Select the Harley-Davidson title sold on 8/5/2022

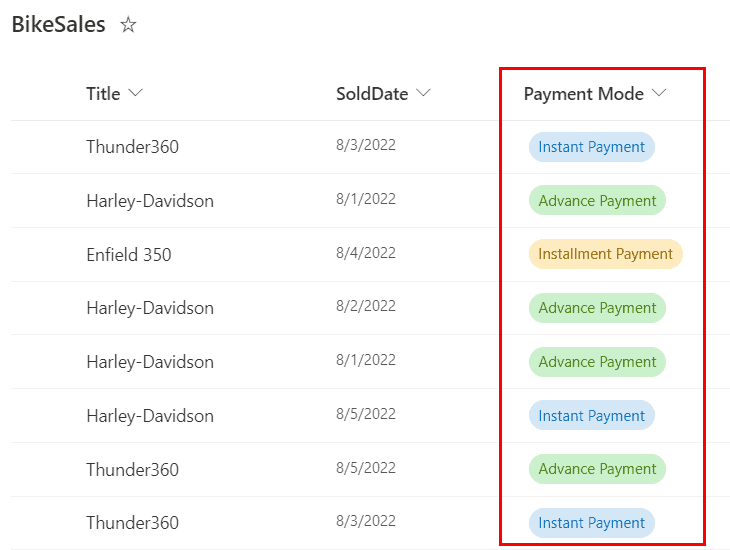point(150,416)
